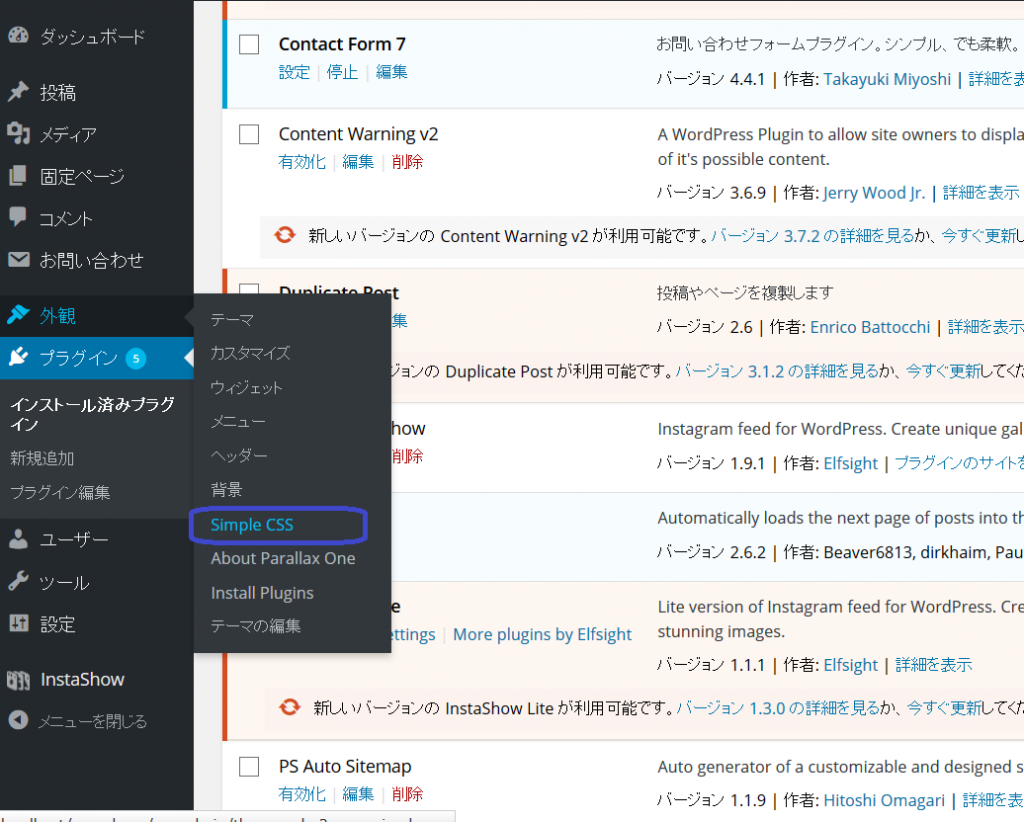Click the Users person icon
Image resolution: width=1024 pixels, height=822 pixels.
coord(18,540)
